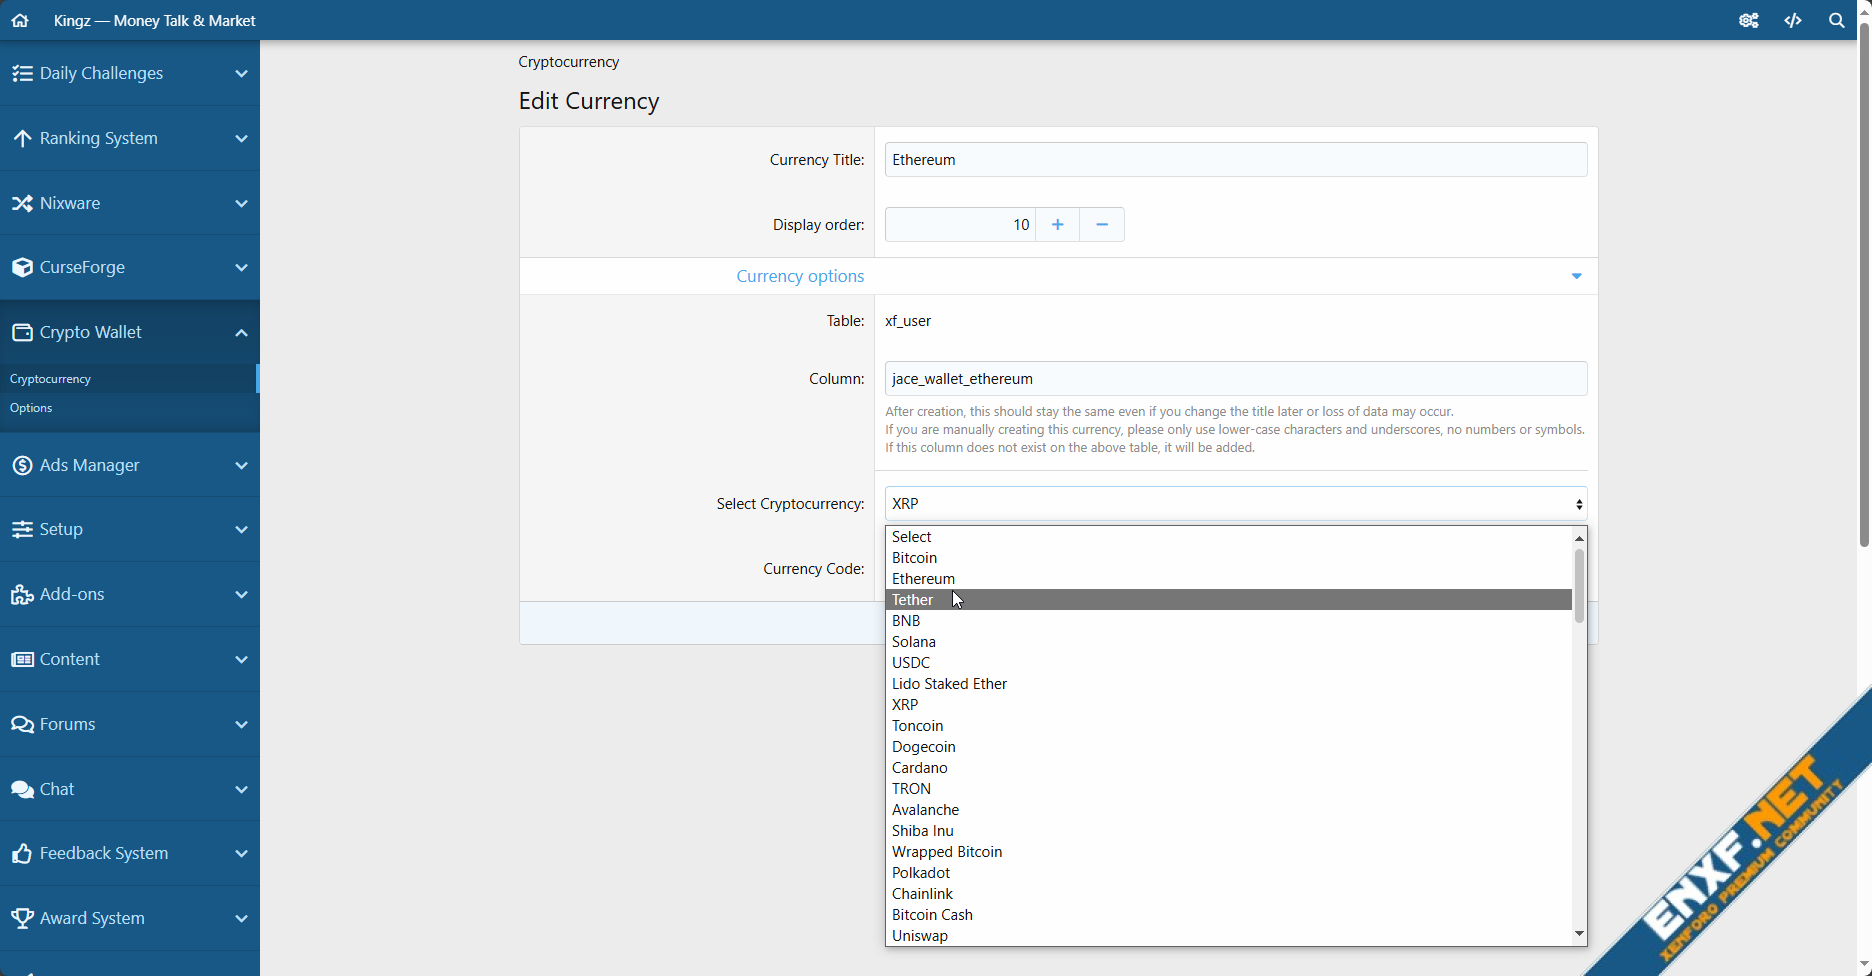Viewport: 1872px width, 976px height.
Task: Click the Ranking System arrow icon
Action: click(x=22, y=138)
